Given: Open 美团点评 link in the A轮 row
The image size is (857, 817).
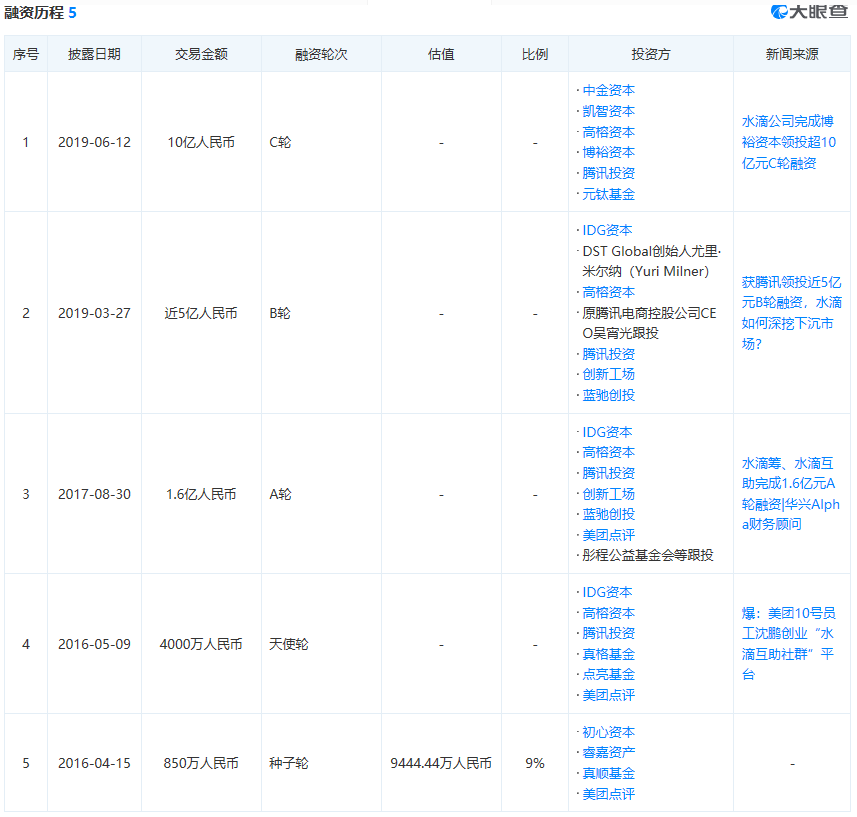Looking at the screenshot, I should (x=608, y=534).
